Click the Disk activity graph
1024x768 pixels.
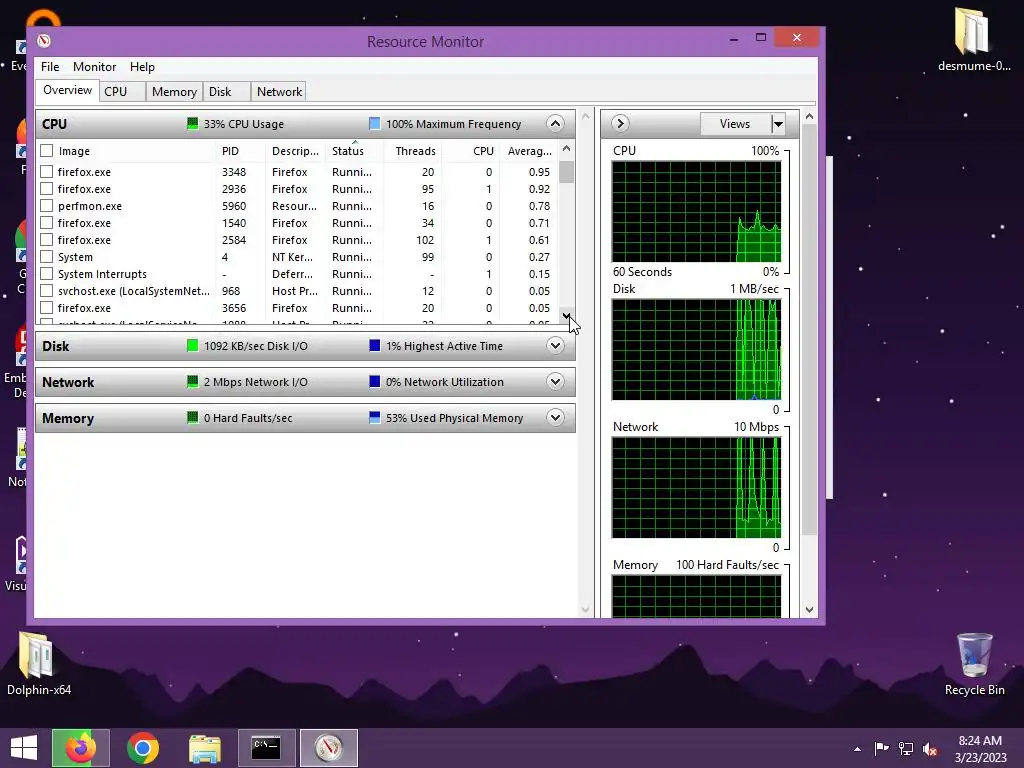[x=696, y=349]
